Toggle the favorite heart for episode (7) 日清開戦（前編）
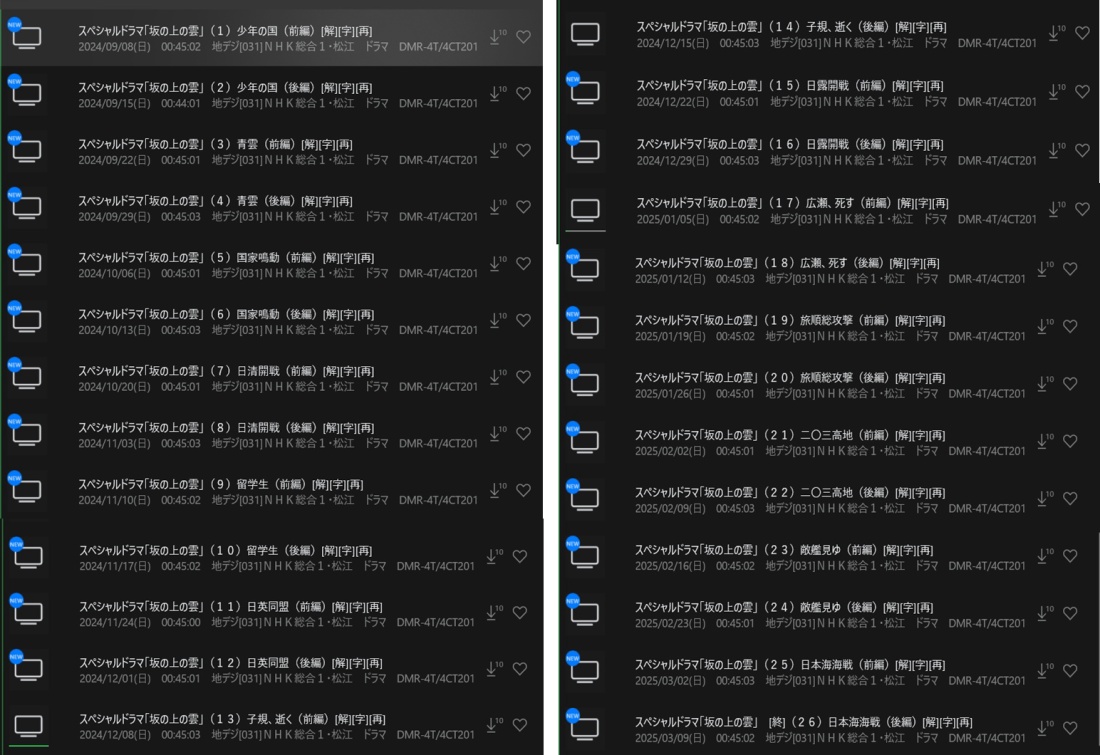This screenshot has height=755, width=1100. 523,377
